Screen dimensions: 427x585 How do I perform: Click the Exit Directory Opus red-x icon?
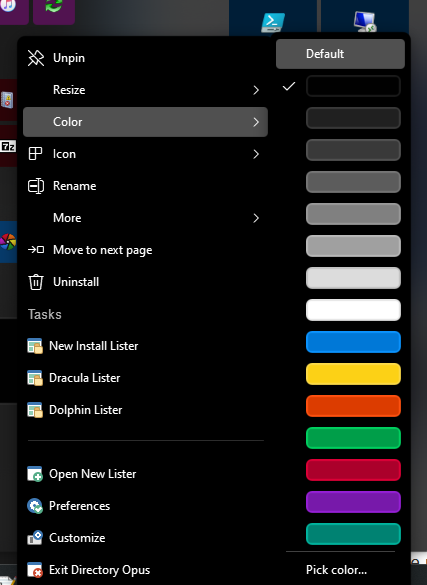tap(35, 570)
